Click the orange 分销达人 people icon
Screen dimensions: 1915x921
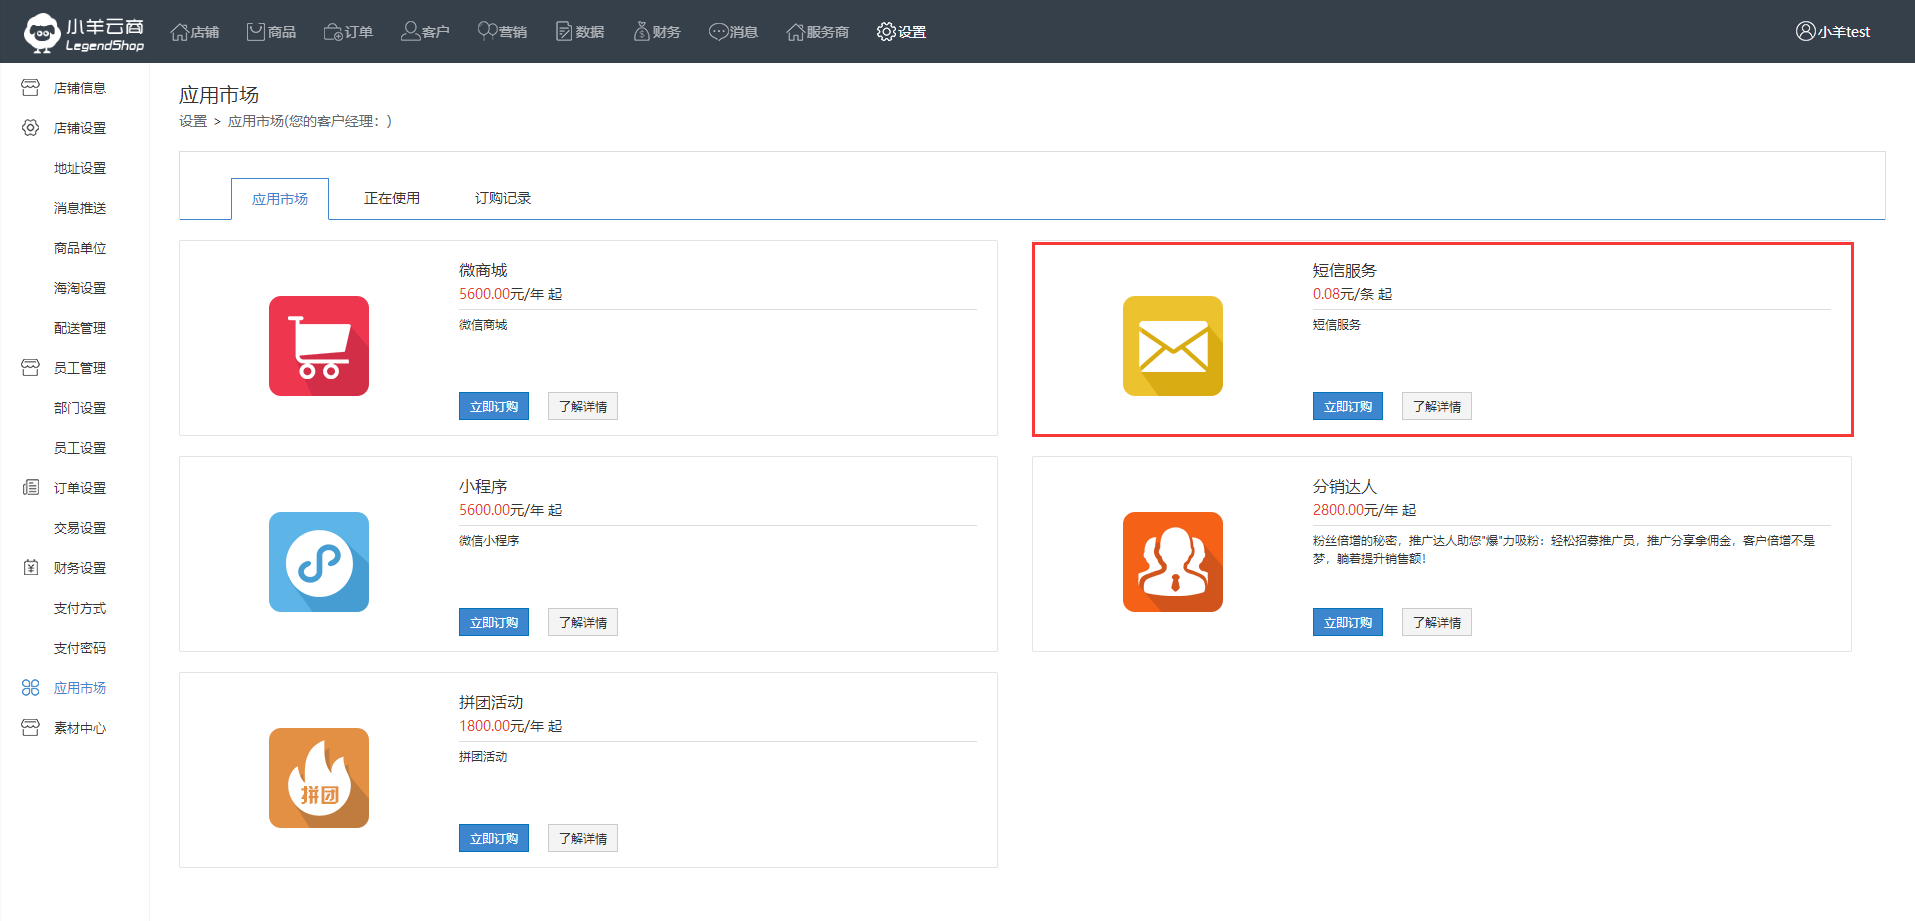1172,562
